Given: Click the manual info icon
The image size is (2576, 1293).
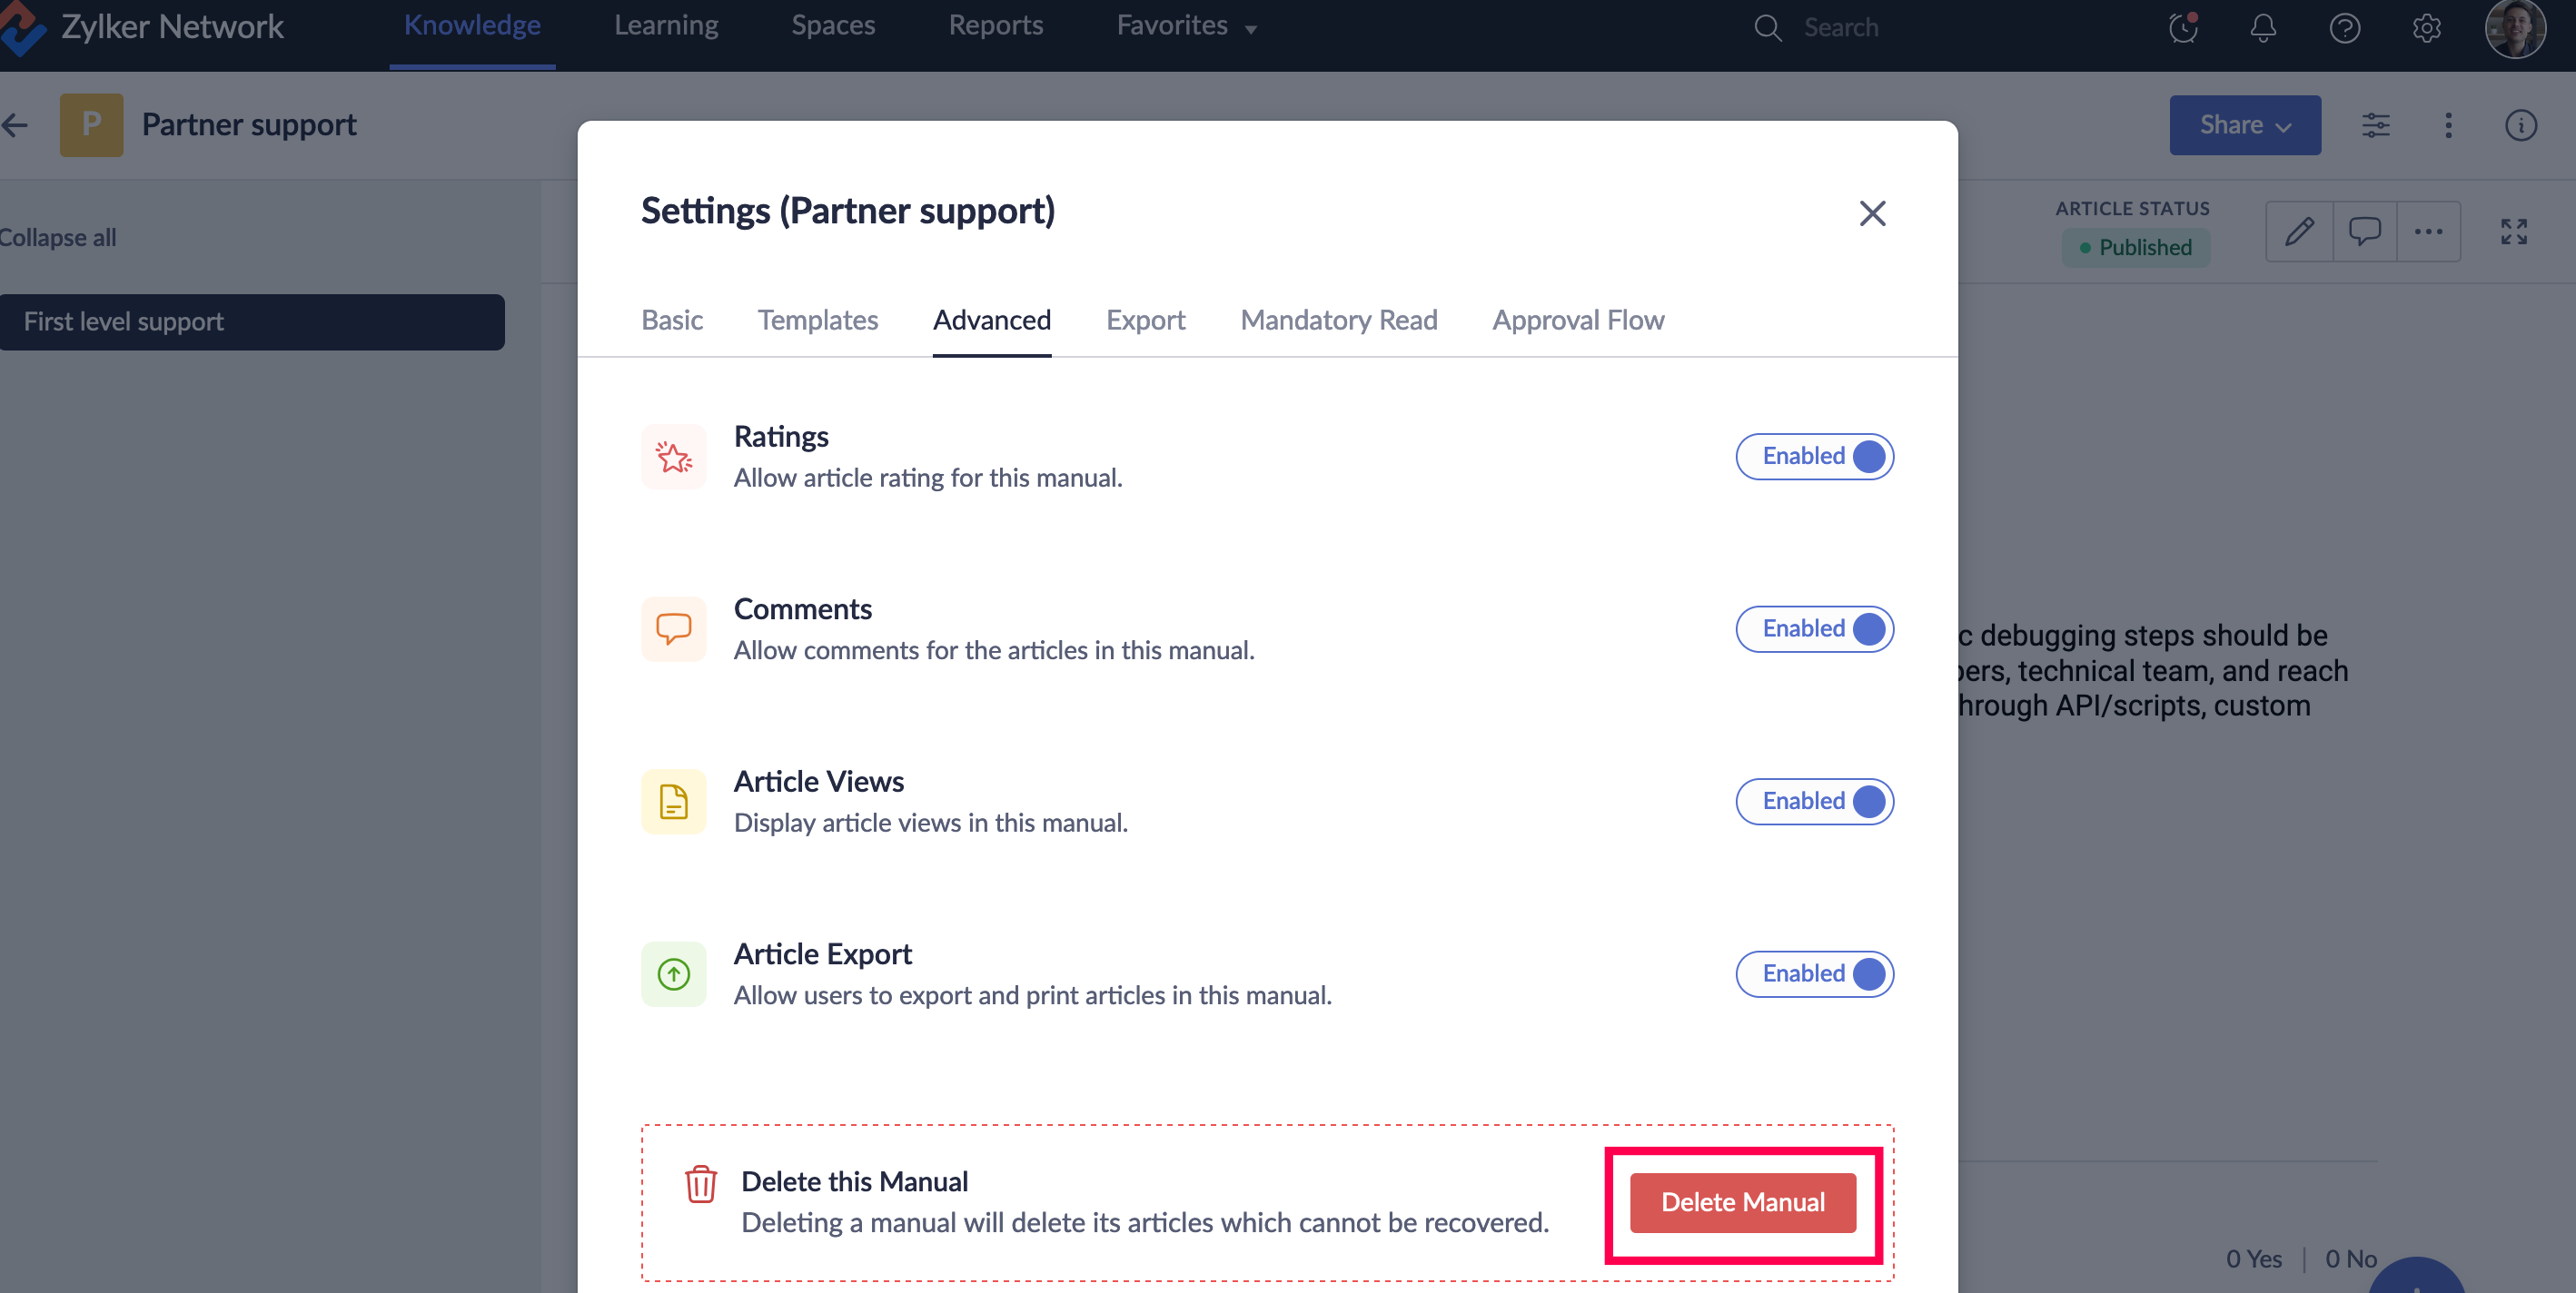Looking at the screenshot, I should (x=2520, y=125).
